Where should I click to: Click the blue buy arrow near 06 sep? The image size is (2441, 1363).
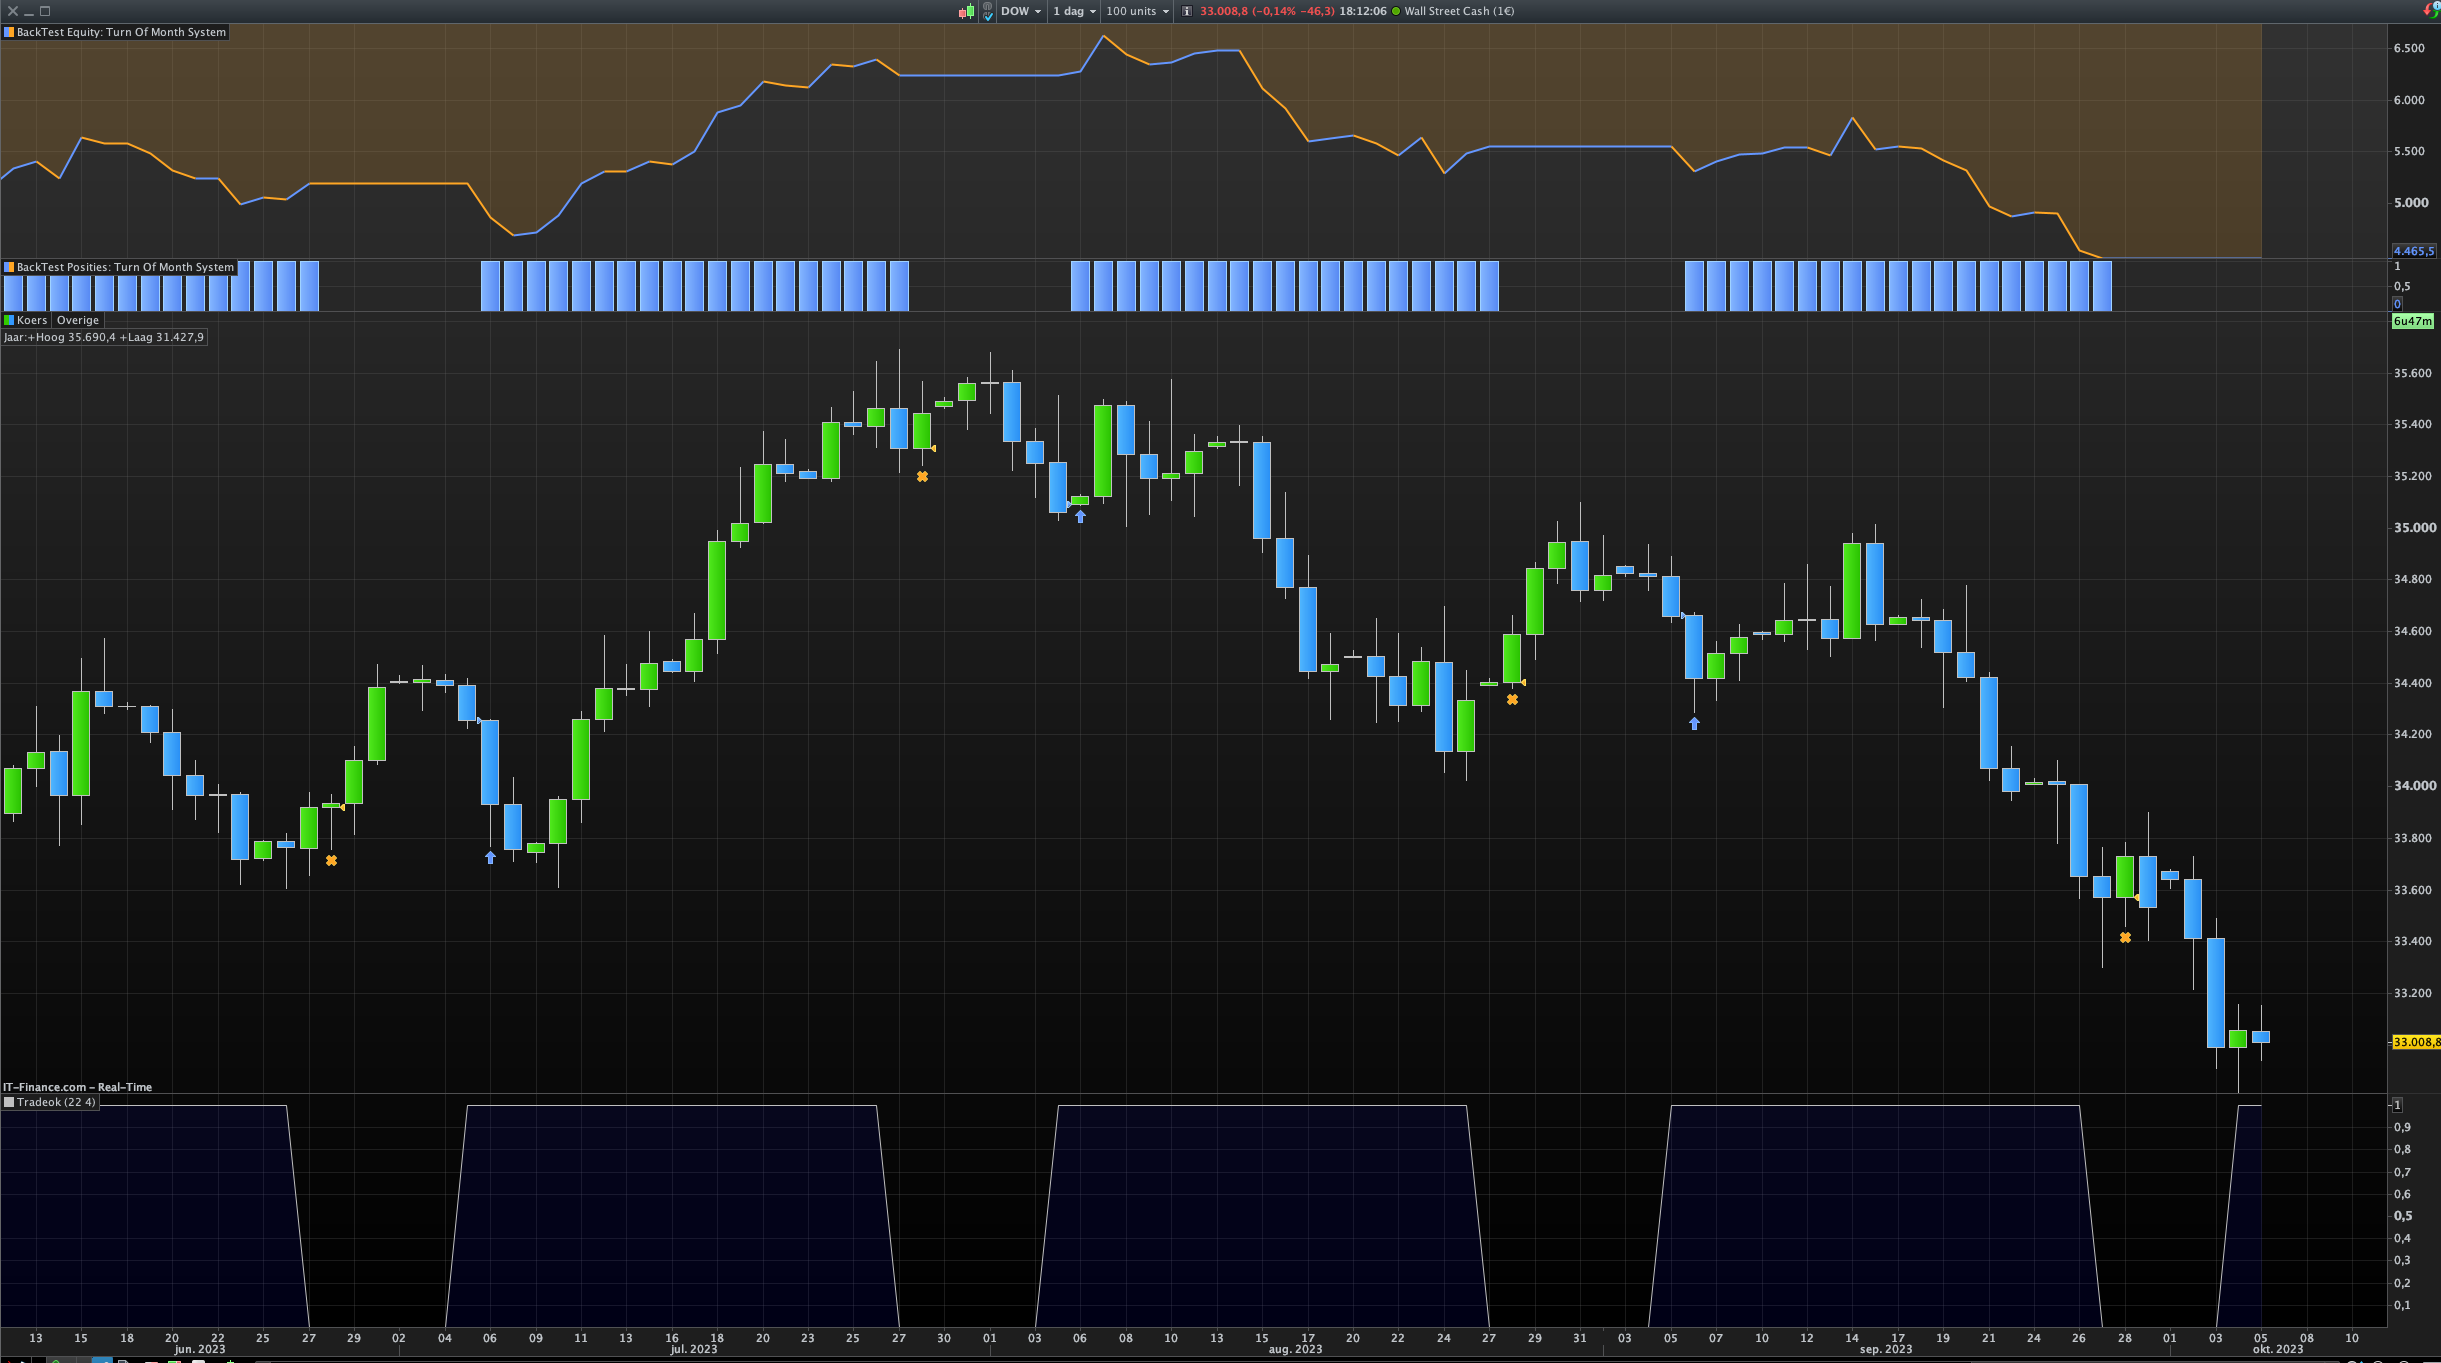1694,724
